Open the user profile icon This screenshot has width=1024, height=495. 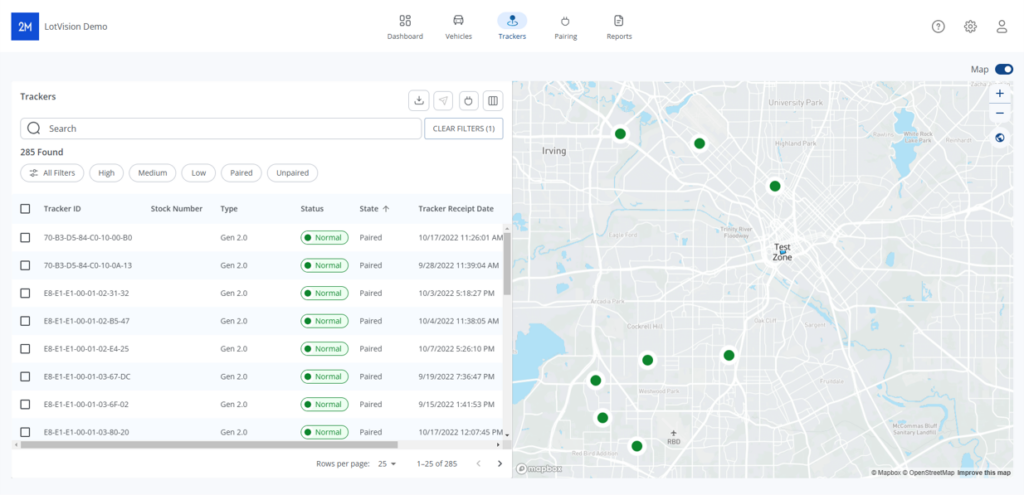[x=1002, y=27]
